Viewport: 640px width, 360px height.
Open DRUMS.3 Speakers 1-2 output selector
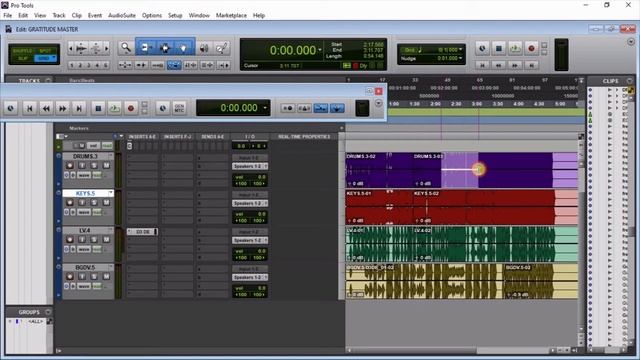click(x=250, y=166)
